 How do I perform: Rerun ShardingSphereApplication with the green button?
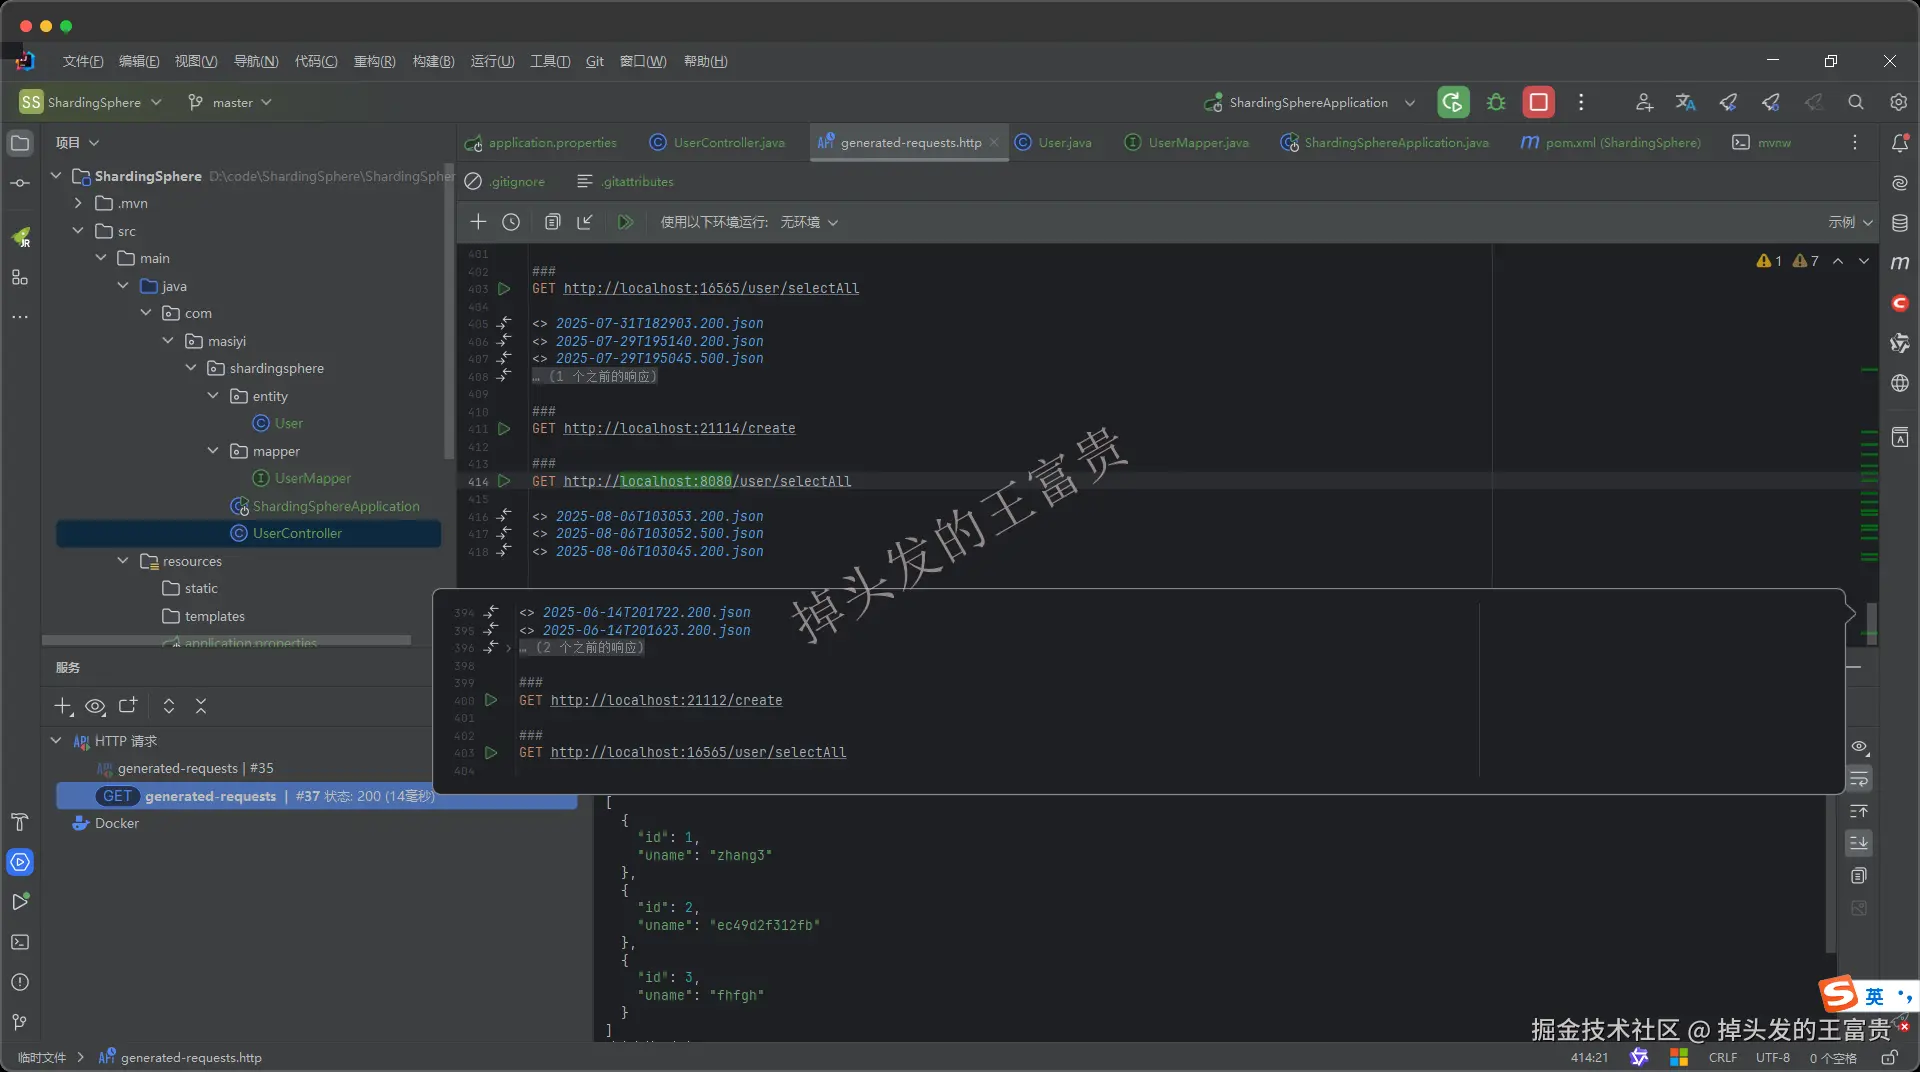coord(1453,102)
